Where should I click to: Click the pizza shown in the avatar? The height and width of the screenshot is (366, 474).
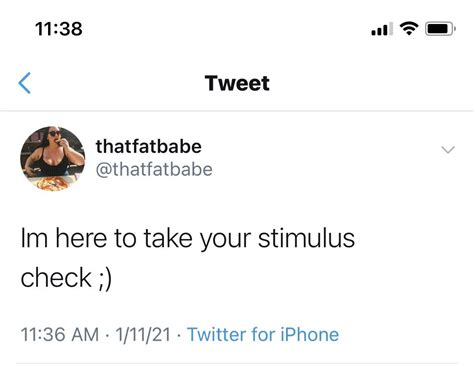53,184
